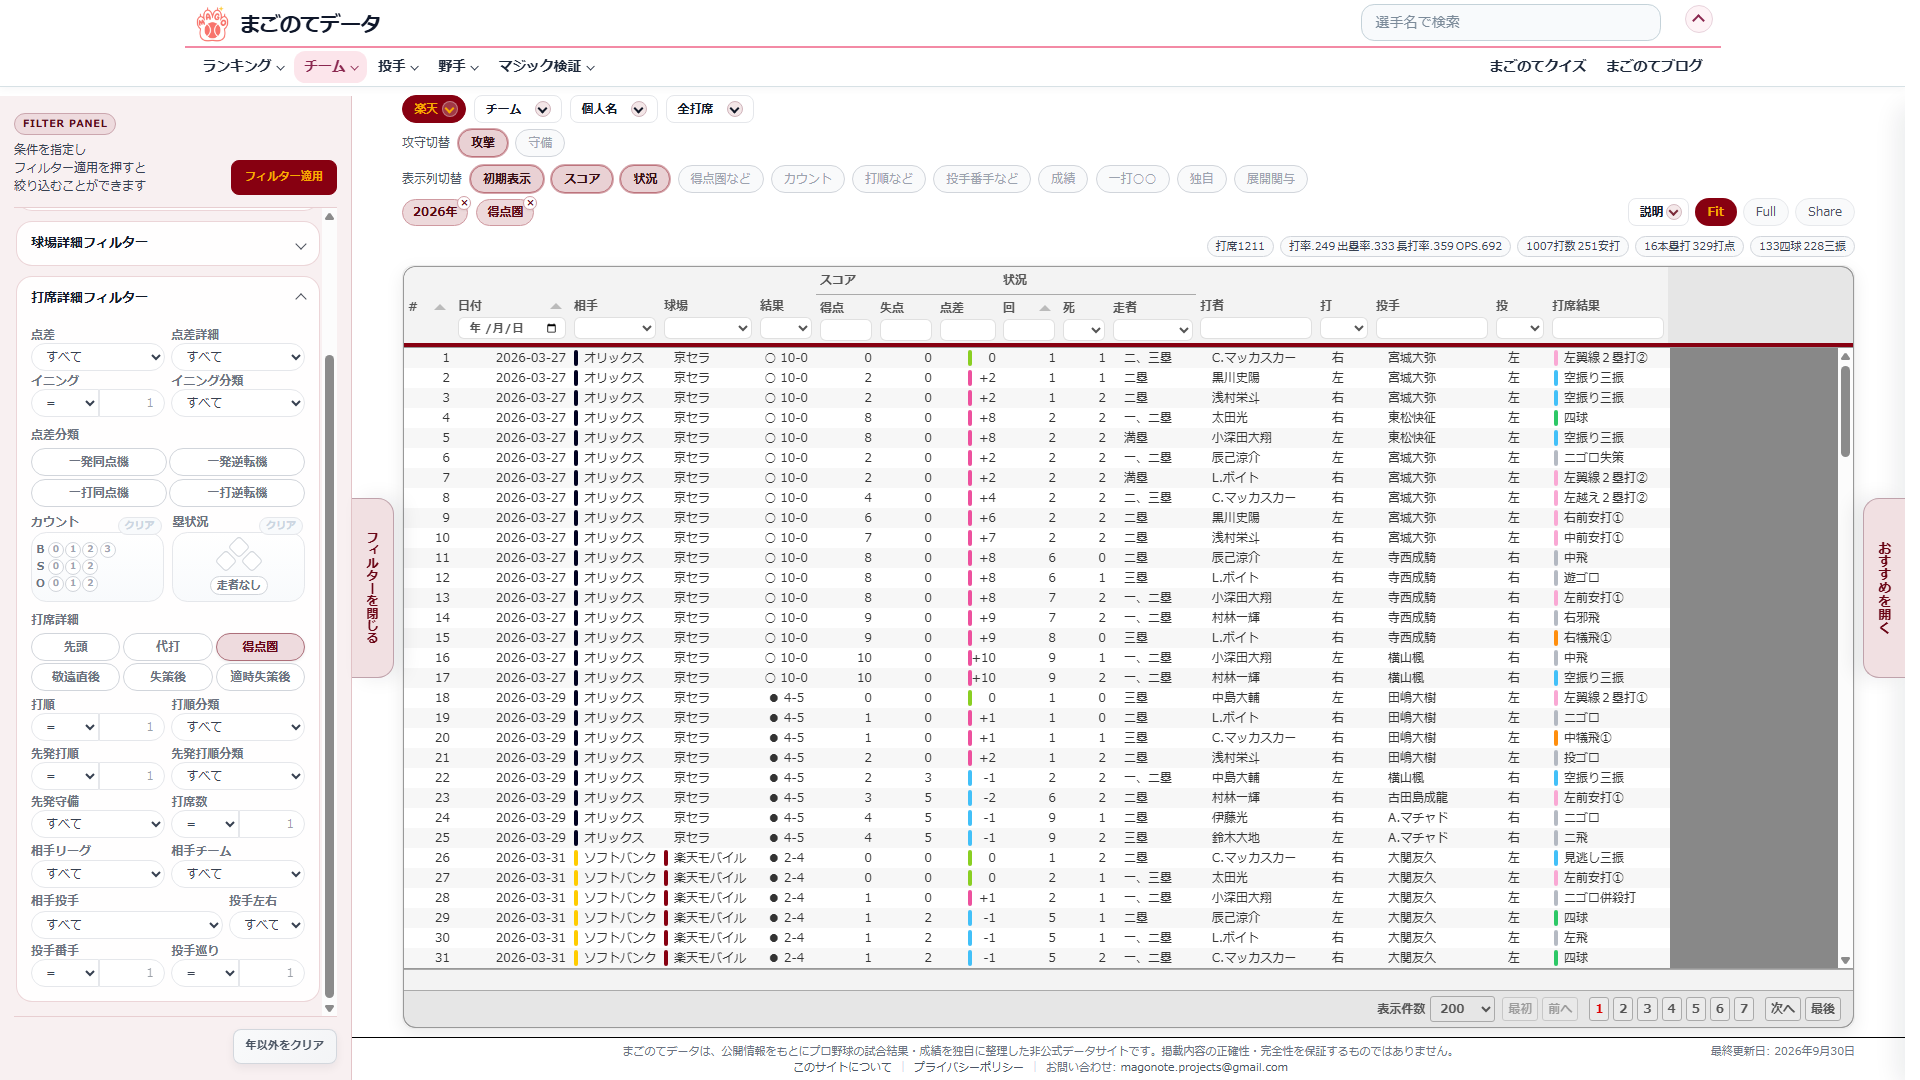The width and height of the screenshot is (1920, 1080).
Task: Toggle the 守備 defense mode
Action: click(x=540, y=143)
